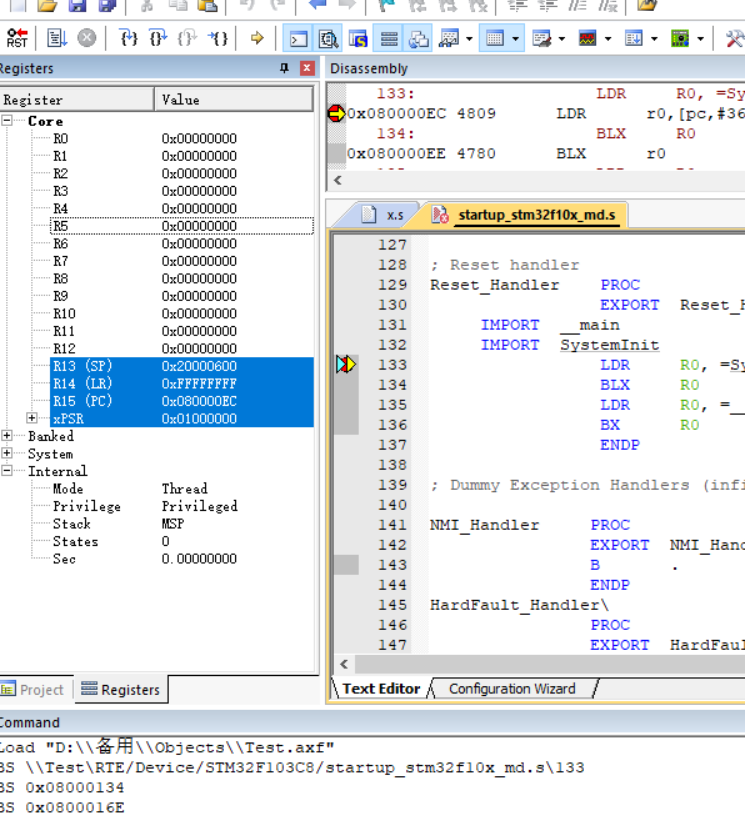Image resolution: width=745 pixels, height=836 pixels.
Task: Open the Watch windows icon
Action: click(x=448, y=38)
